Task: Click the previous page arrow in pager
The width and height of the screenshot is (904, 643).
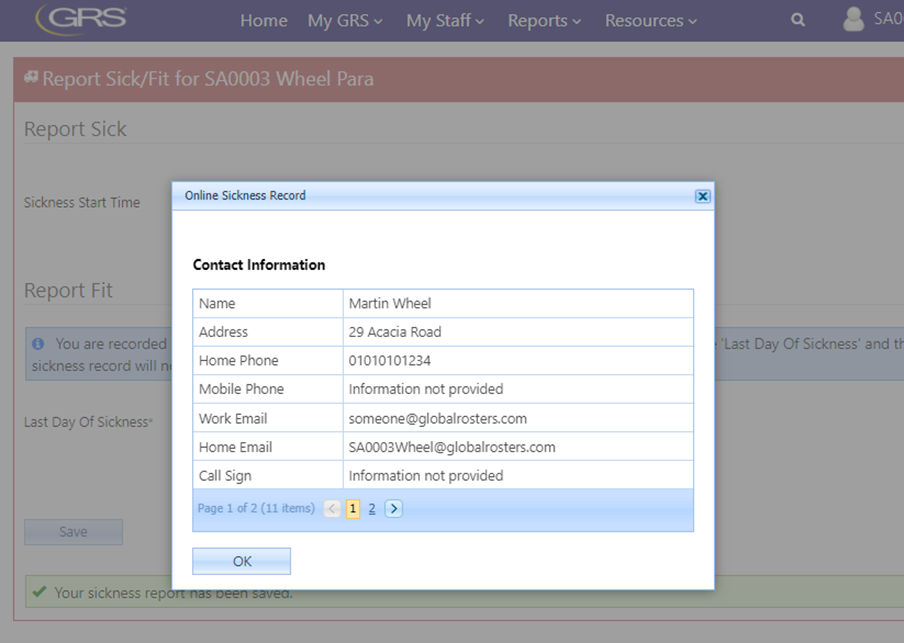Action: pos(332,509)
